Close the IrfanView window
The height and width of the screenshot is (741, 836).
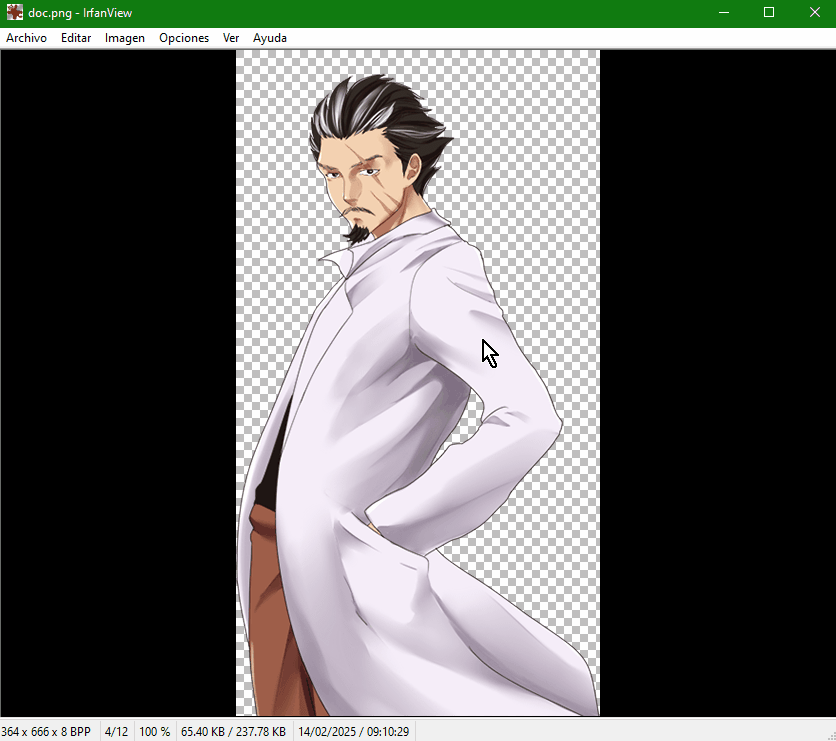click(x=814, y=12)
